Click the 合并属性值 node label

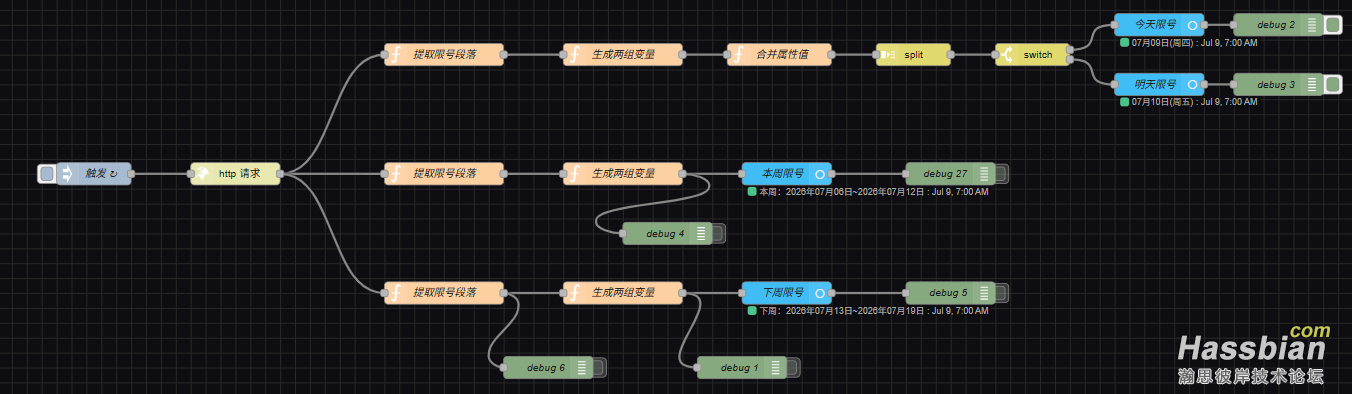point(782,55)
